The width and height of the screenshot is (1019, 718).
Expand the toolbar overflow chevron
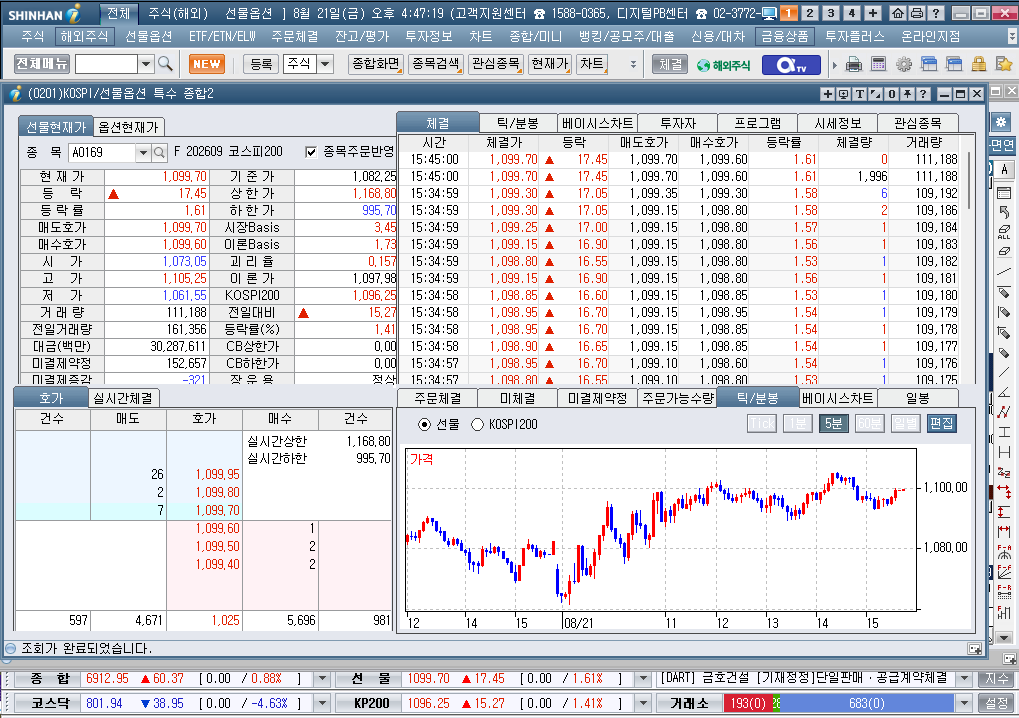tap(633, 64)
